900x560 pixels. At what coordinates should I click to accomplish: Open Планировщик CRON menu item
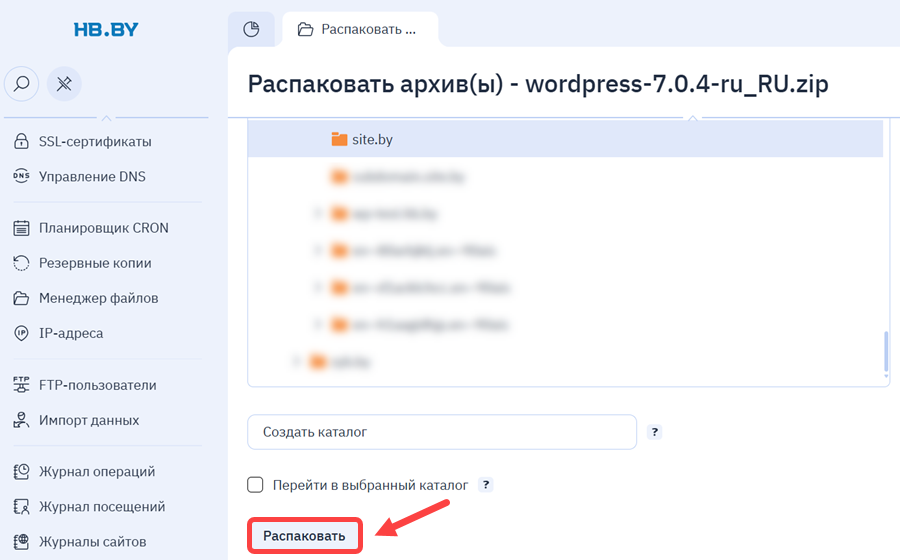pyautogui.click(x=104, y=228)
